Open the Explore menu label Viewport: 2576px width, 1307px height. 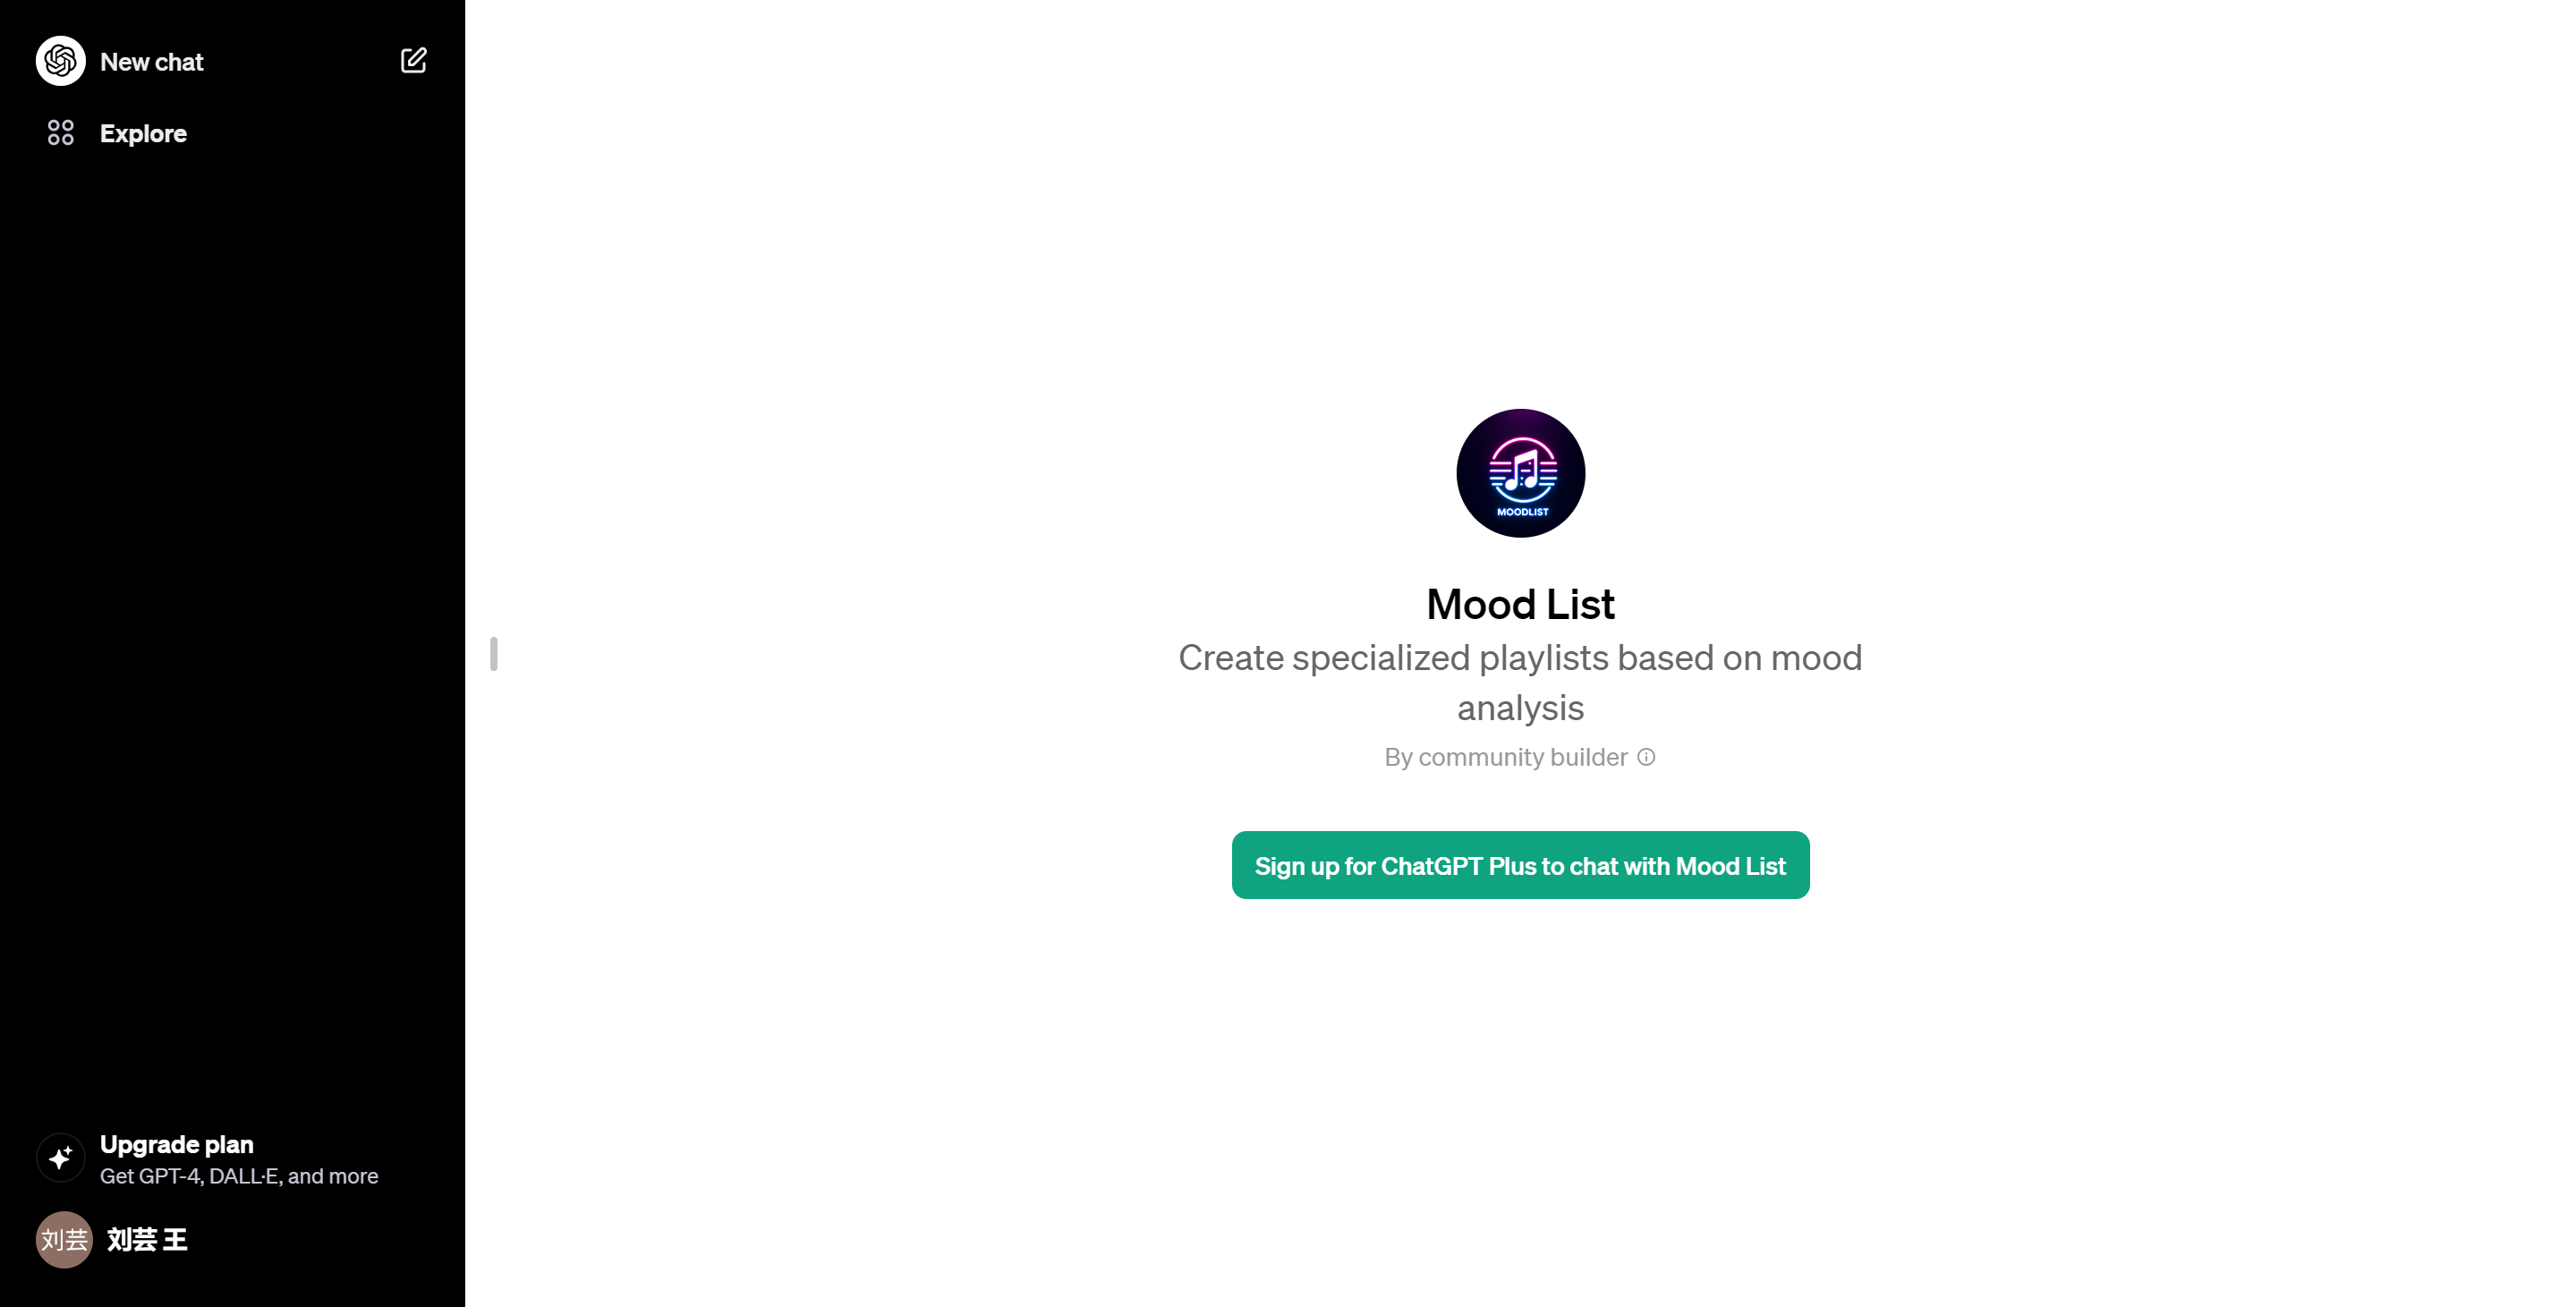coord(143,134)
